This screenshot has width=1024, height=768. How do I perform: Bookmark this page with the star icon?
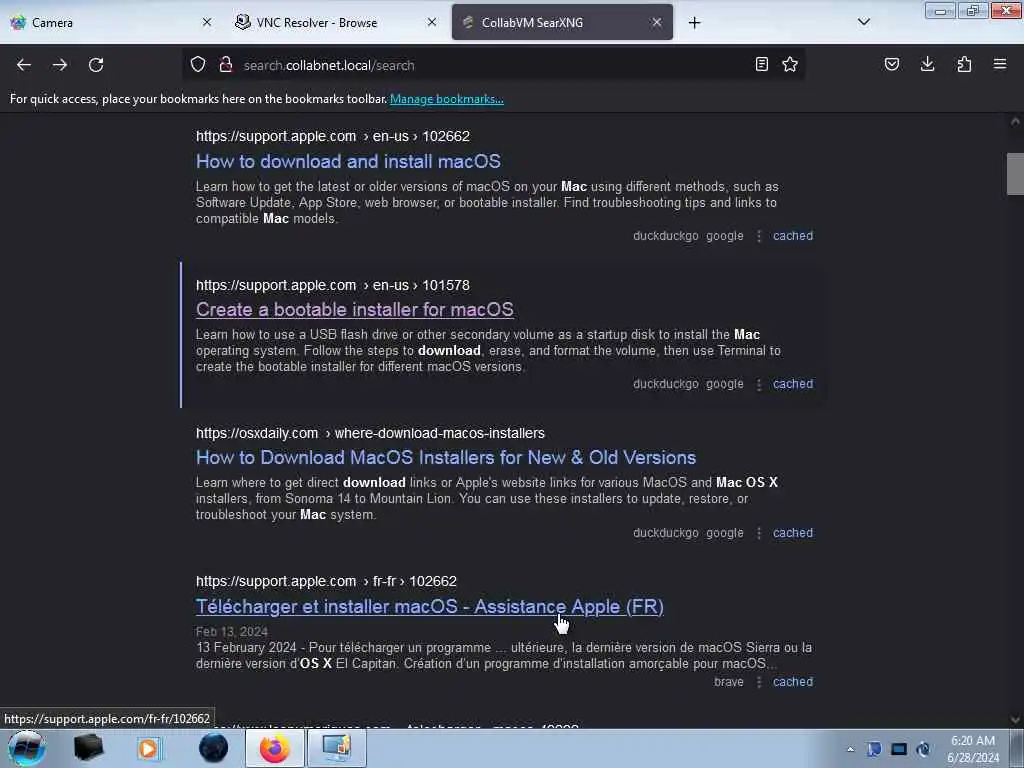tap(790, 65)
